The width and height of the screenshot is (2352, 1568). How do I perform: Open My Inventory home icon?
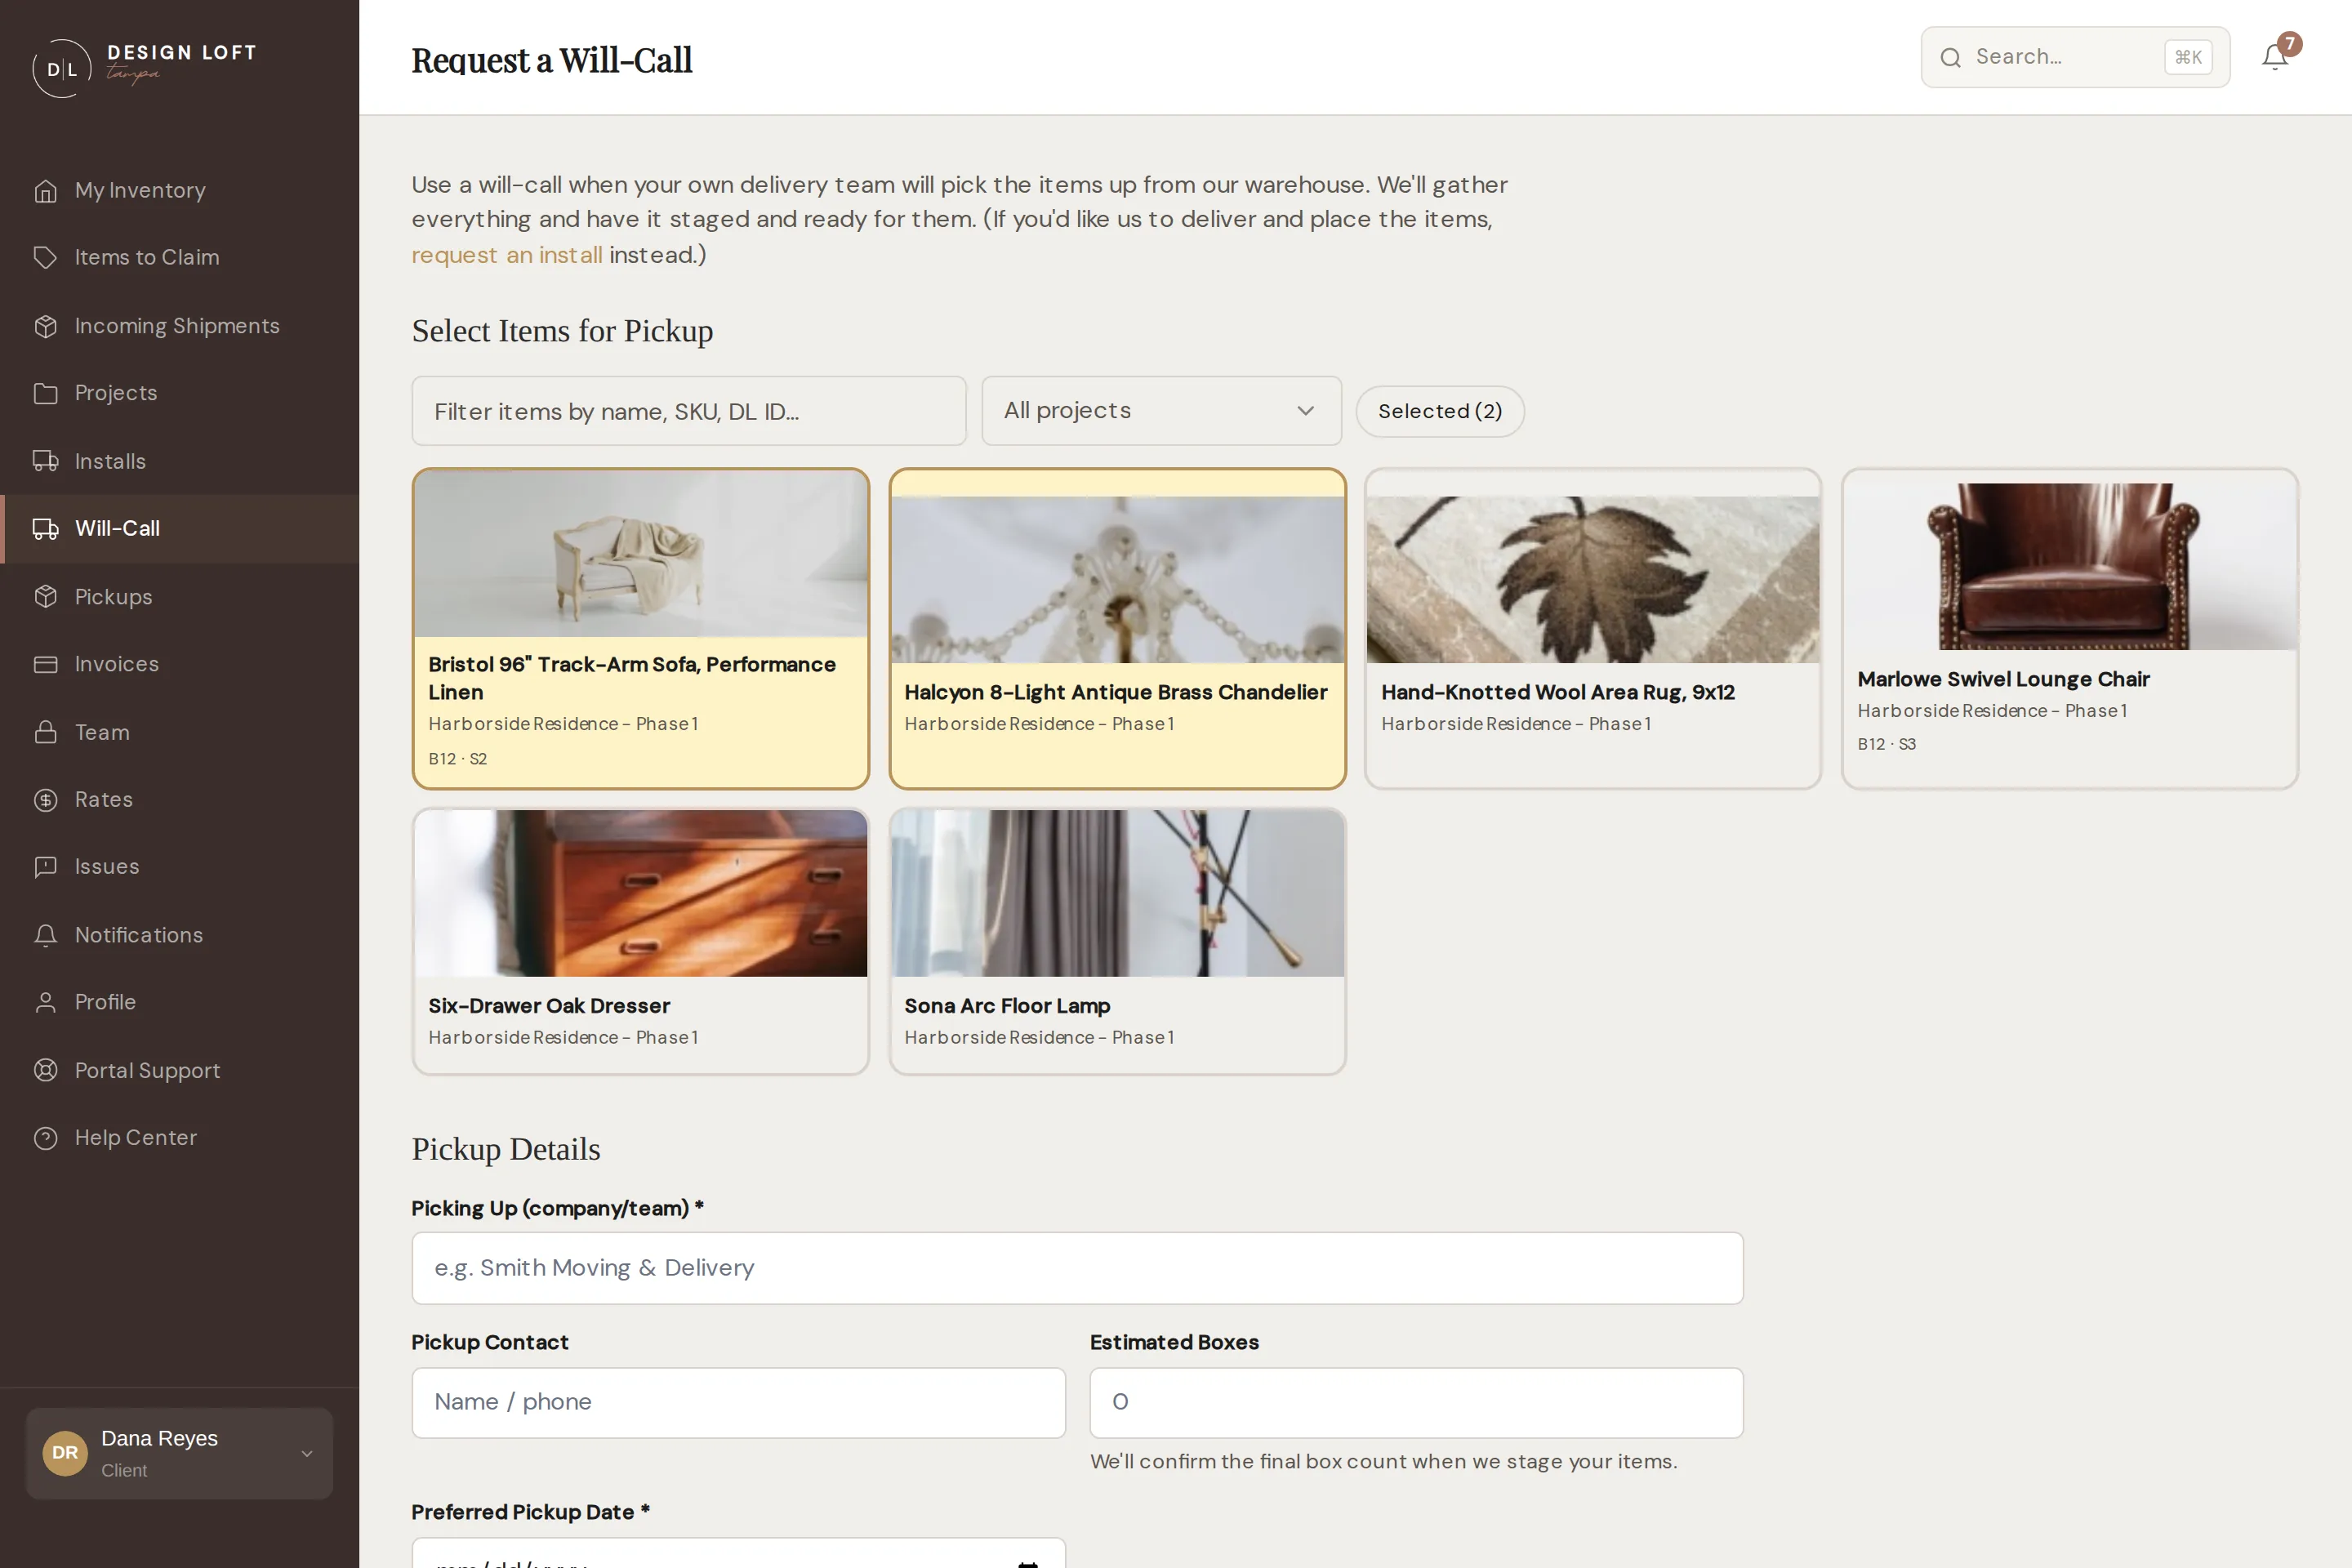coord(45,191)
